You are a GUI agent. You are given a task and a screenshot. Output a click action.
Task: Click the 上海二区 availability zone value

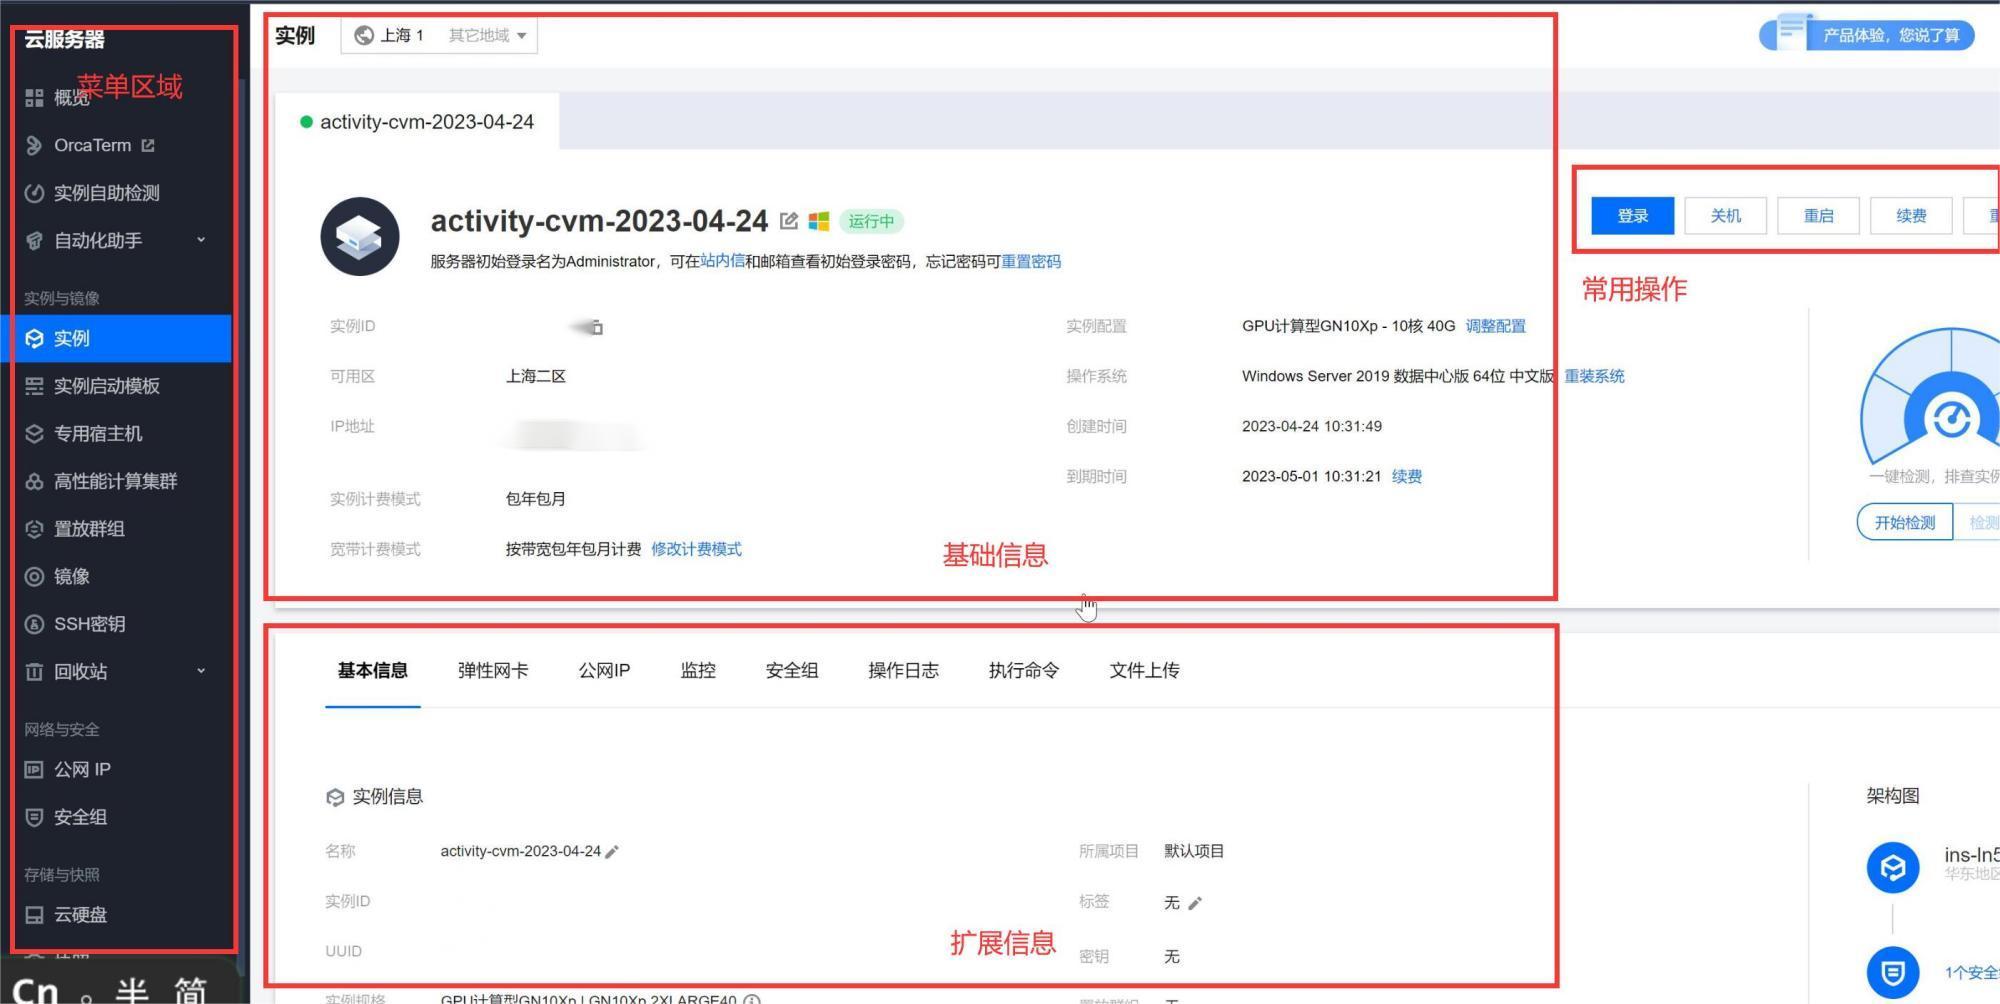click(536, 376)
